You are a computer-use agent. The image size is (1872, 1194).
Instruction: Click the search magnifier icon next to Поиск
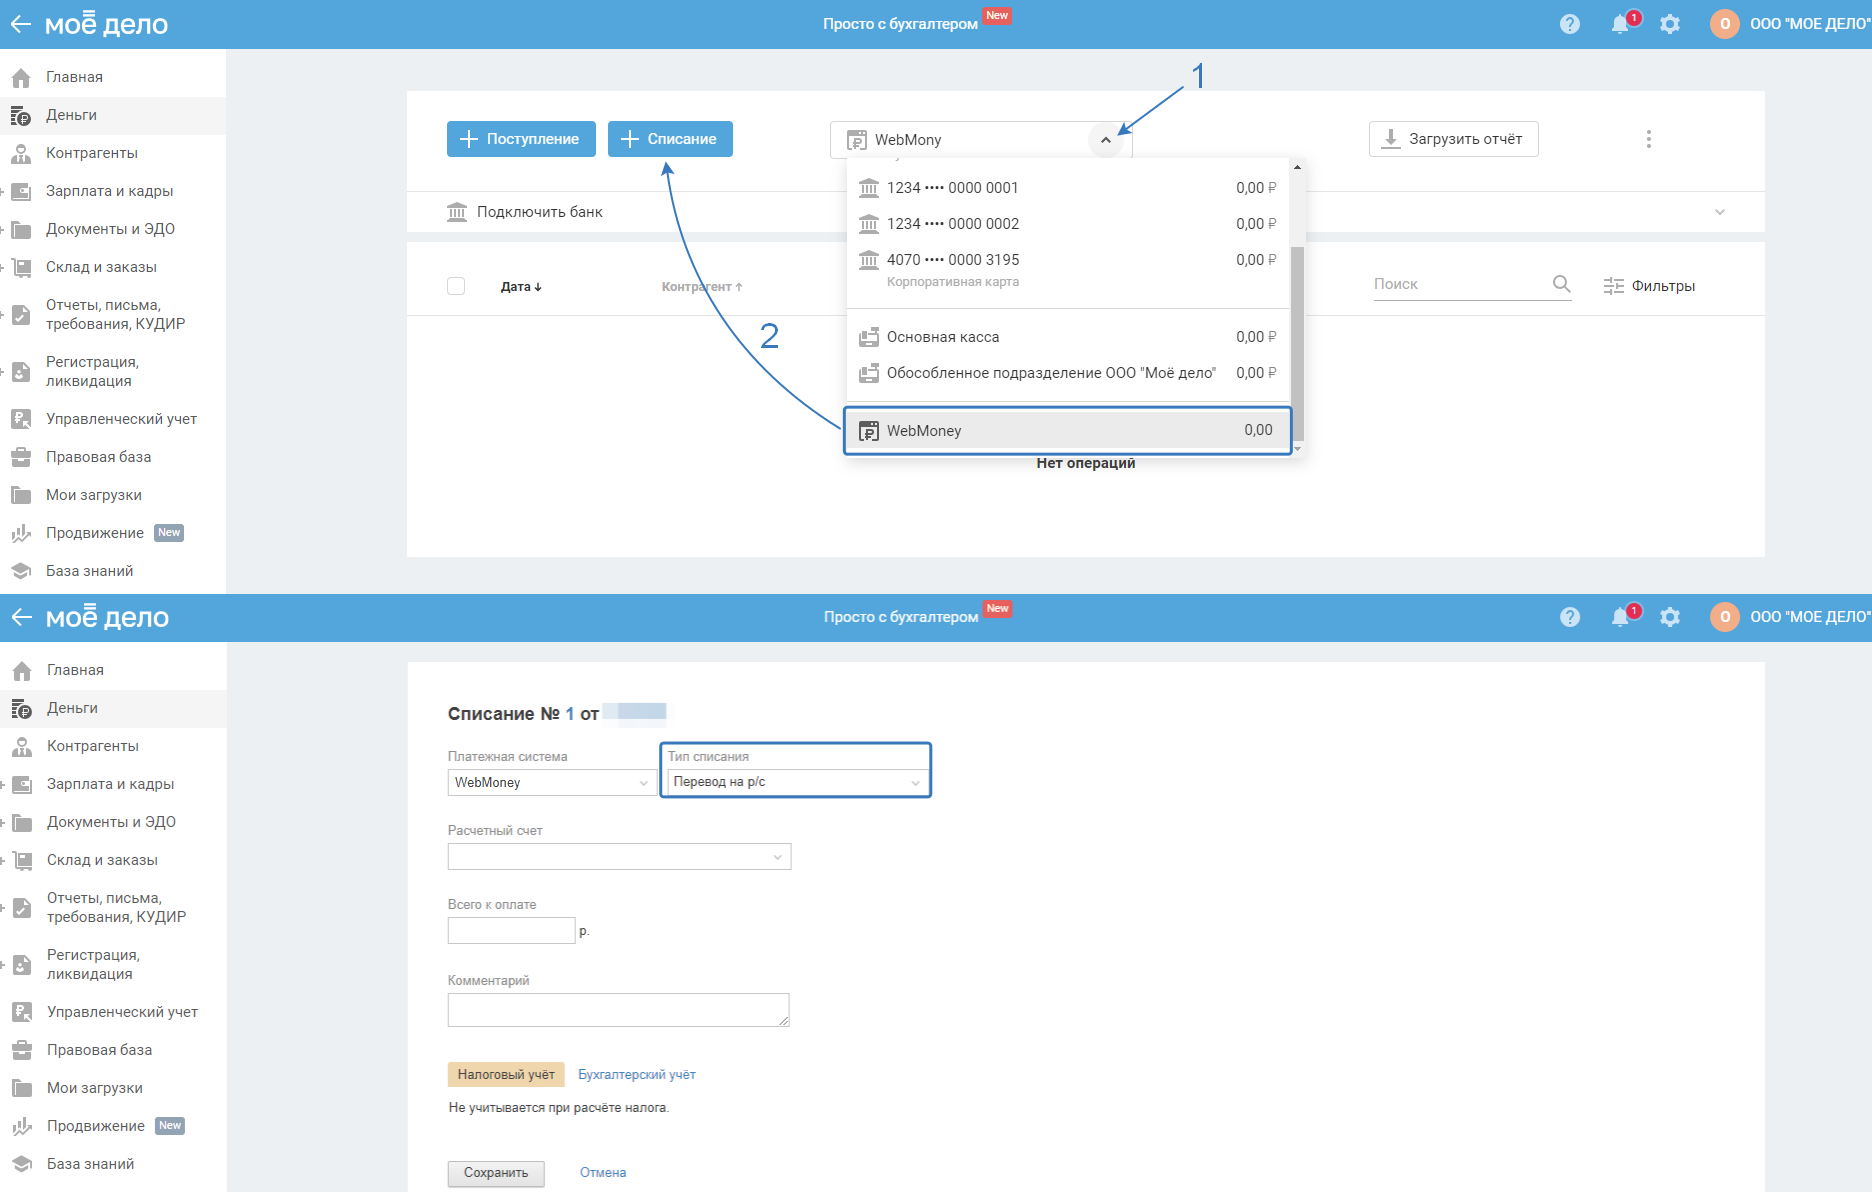[x=1561, y=284]
